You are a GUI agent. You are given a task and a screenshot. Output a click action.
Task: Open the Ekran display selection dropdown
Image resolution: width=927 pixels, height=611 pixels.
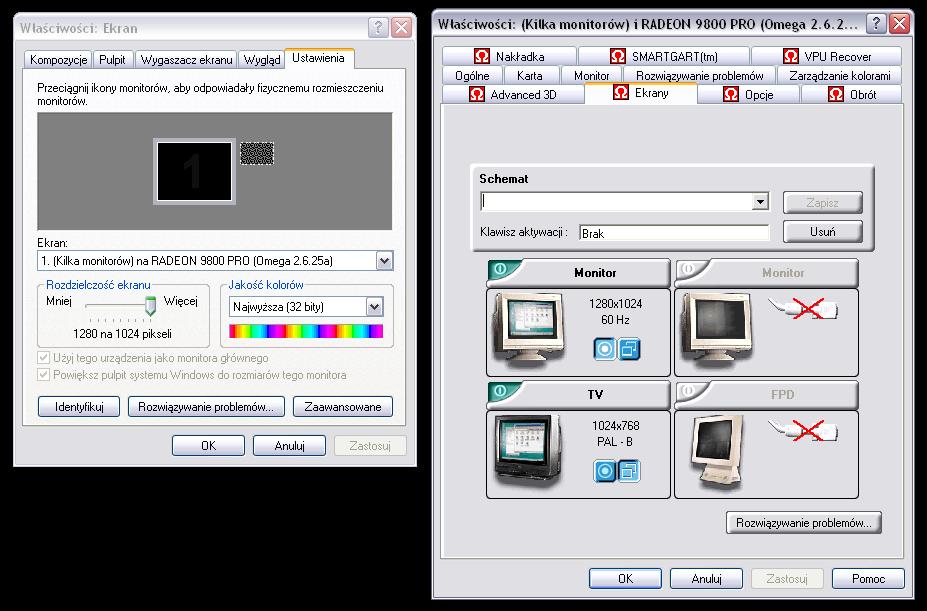point(384,261)
